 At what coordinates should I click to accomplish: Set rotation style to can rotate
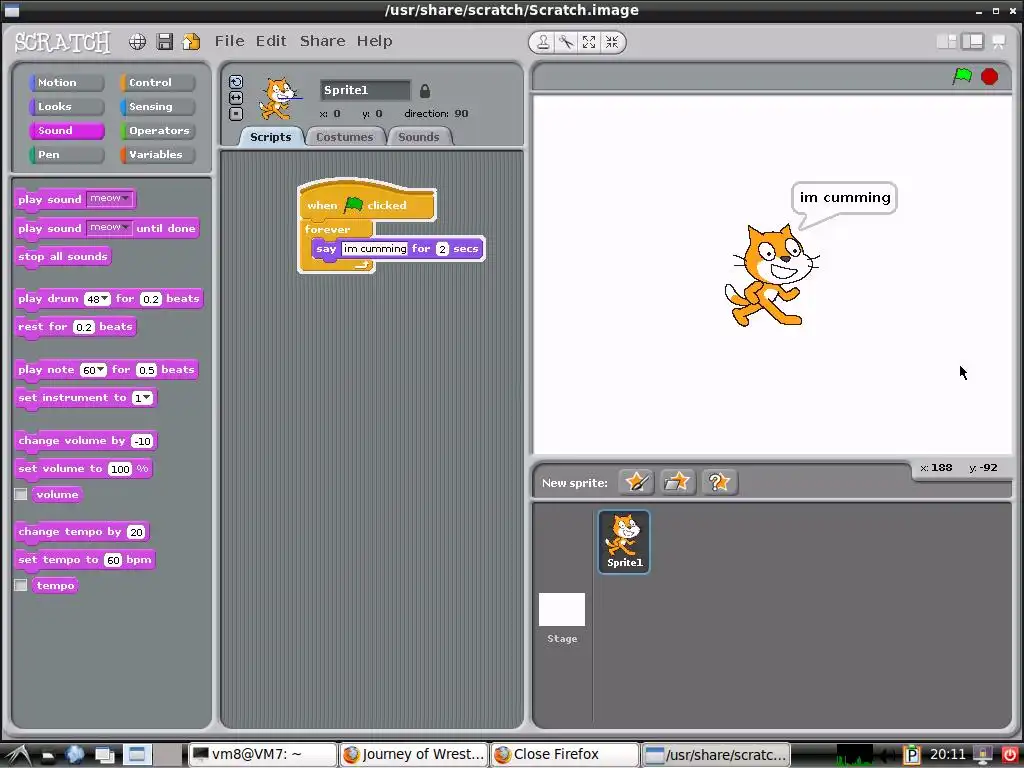tap(236, 82)
